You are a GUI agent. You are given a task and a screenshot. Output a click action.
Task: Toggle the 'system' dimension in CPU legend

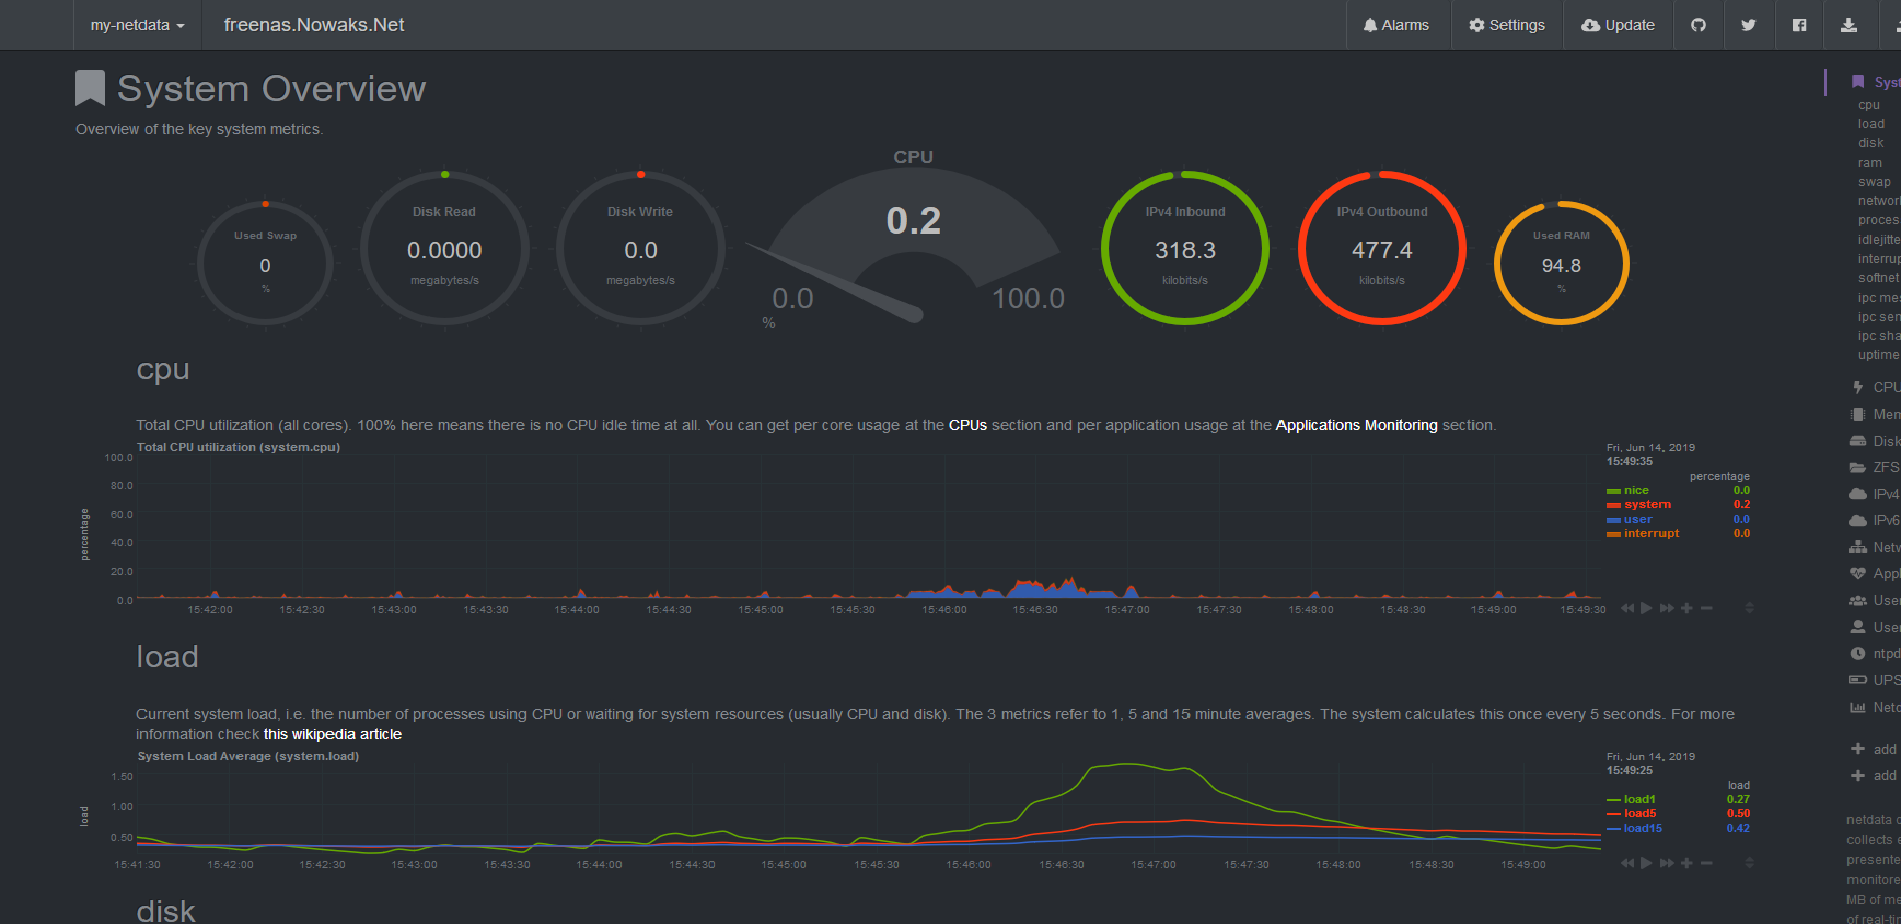pos(1646,505)
